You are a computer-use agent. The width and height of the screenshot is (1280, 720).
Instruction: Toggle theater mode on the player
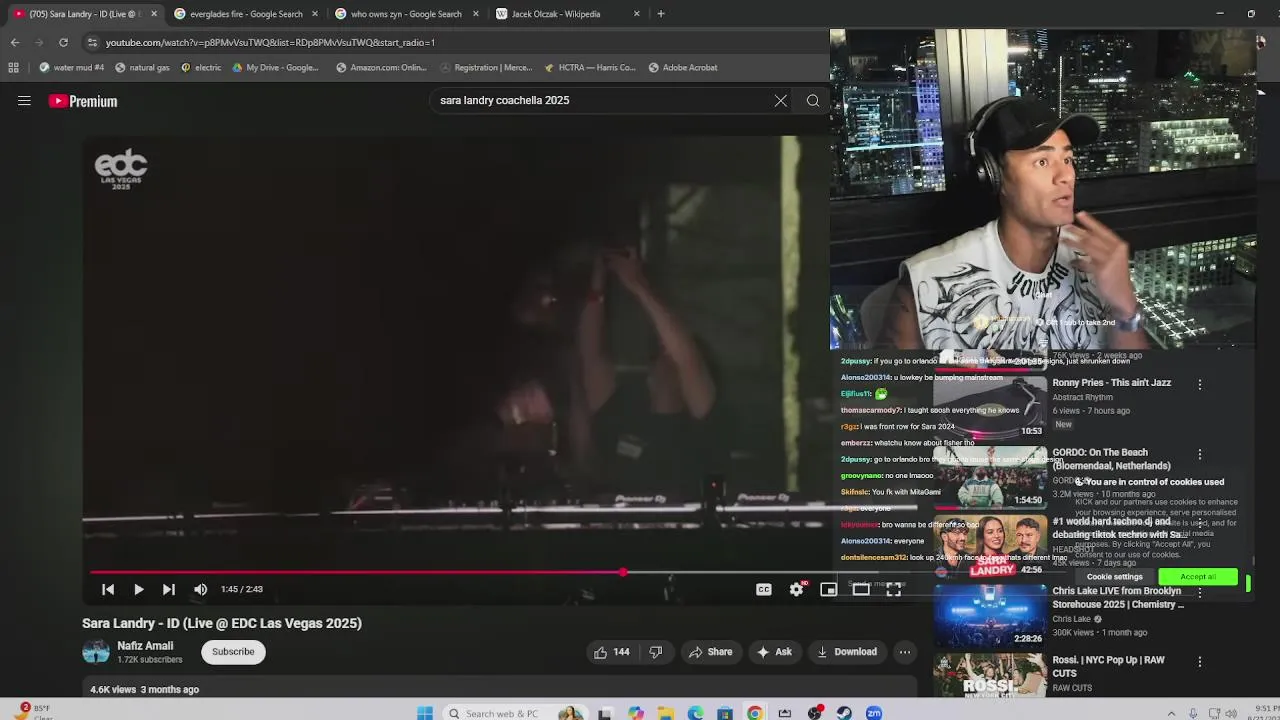[x=861, y=590]
